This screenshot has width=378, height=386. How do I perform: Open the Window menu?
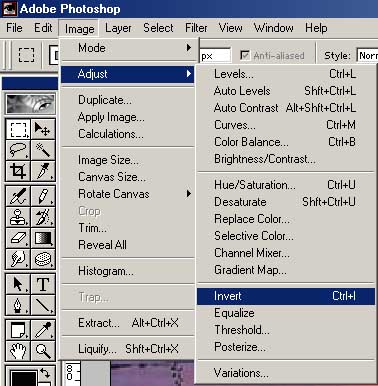pos(274,28)
